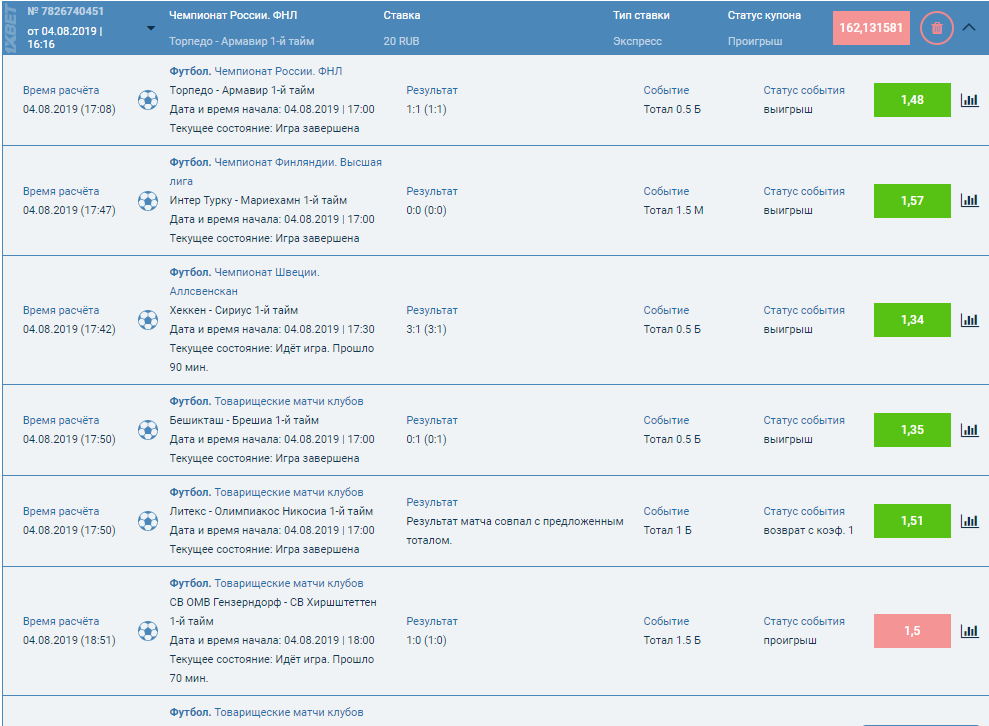This screenshot has height=726, width=989.
Task: Click coupon number 7826740451
Action: click(x=66, y=12)
